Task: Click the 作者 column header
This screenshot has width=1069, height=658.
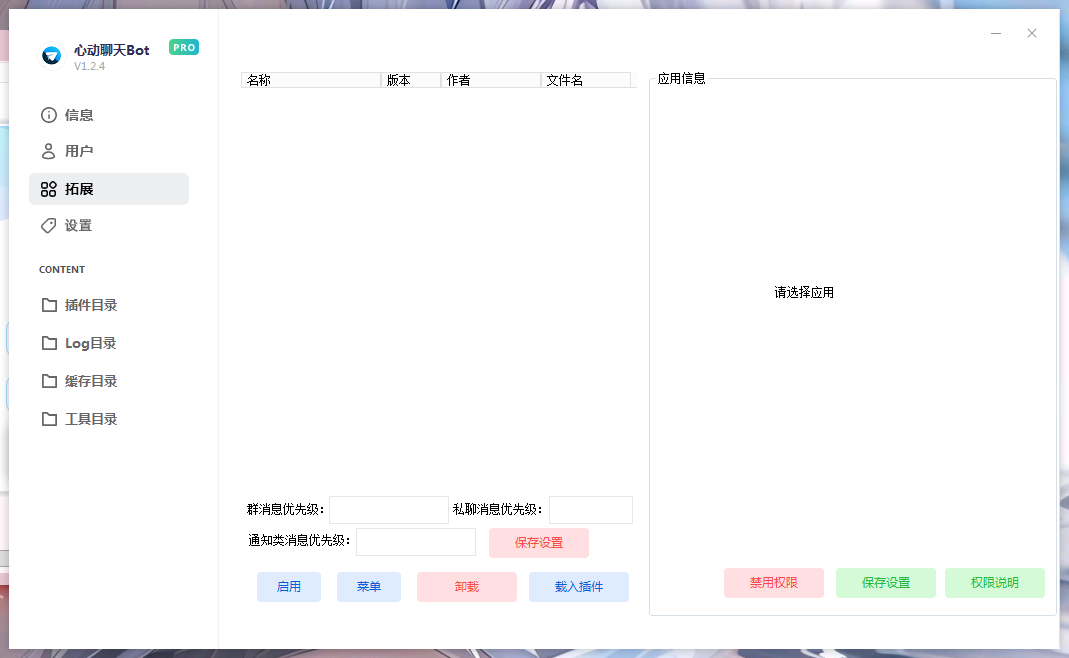Action: point(491,80)
